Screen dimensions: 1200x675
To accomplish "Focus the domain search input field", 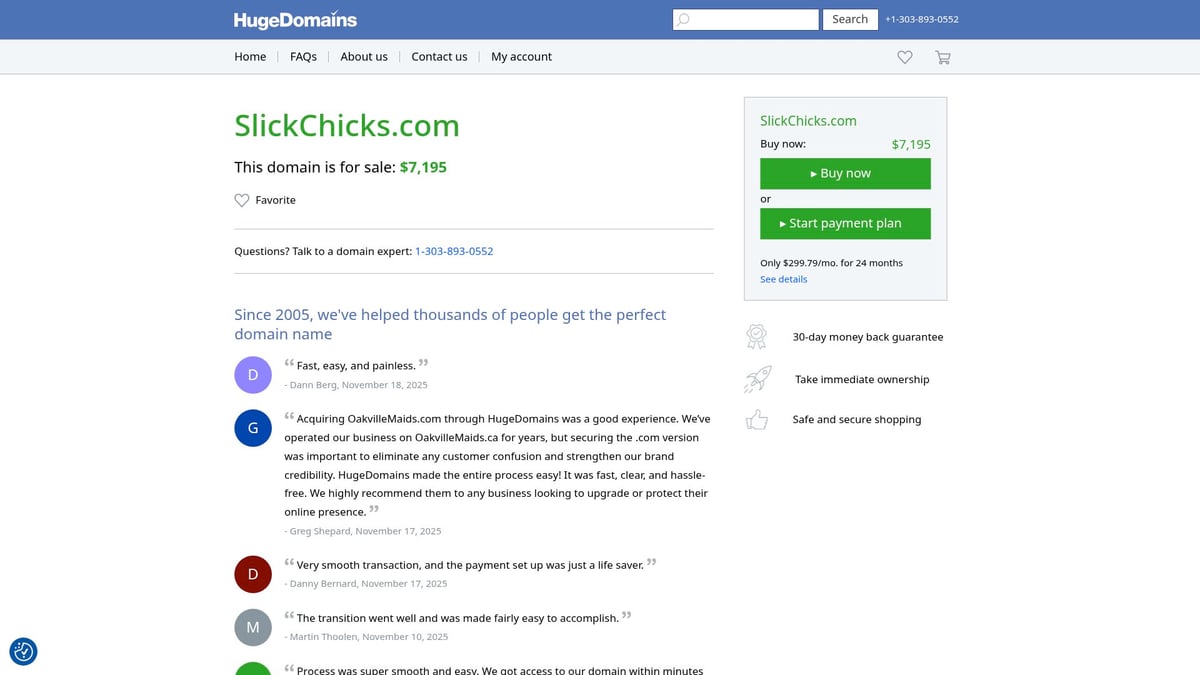I will coord(753,19).
